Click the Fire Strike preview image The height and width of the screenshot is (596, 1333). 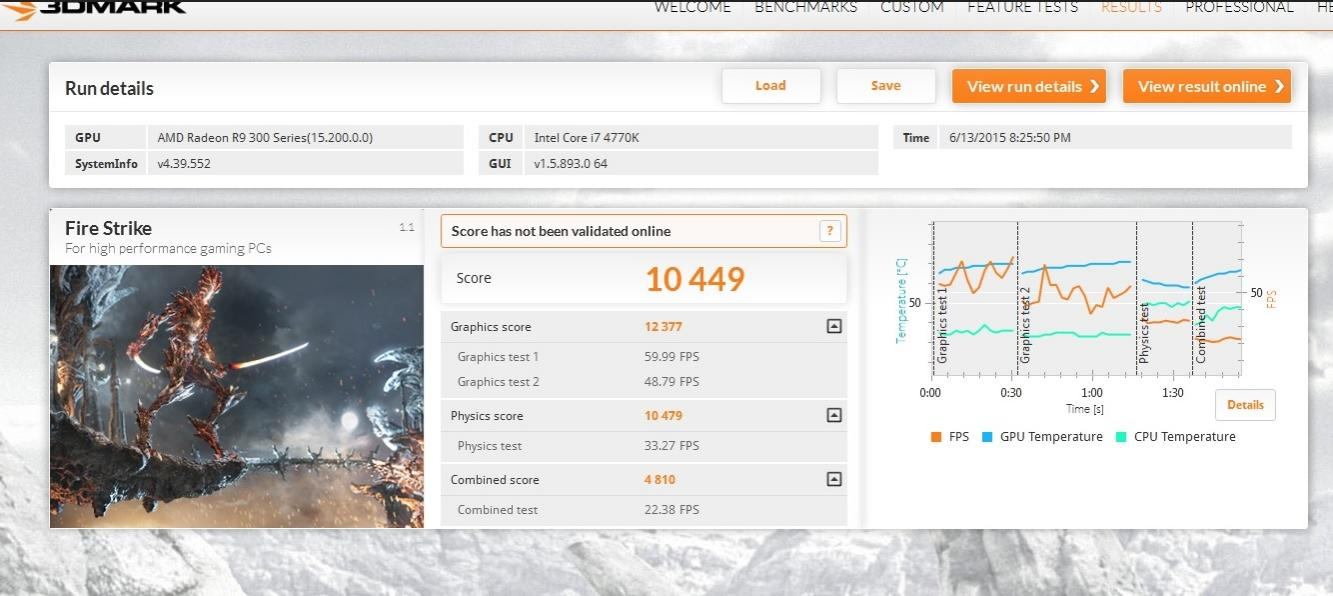point(237,396)
